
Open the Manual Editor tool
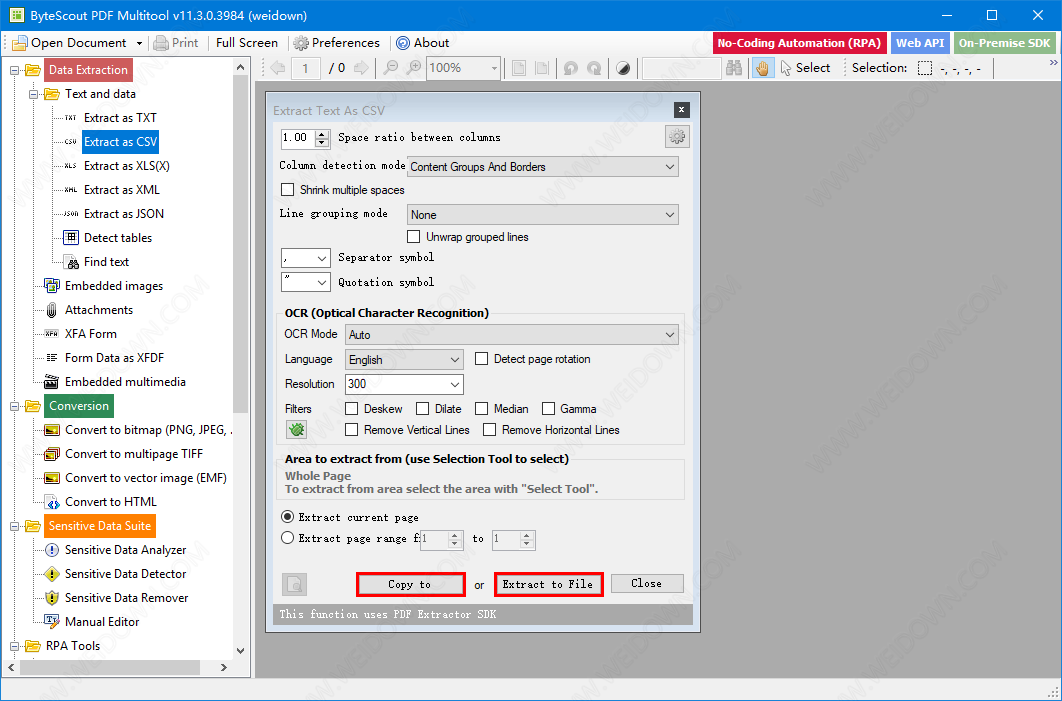click(x=102, y=622)
